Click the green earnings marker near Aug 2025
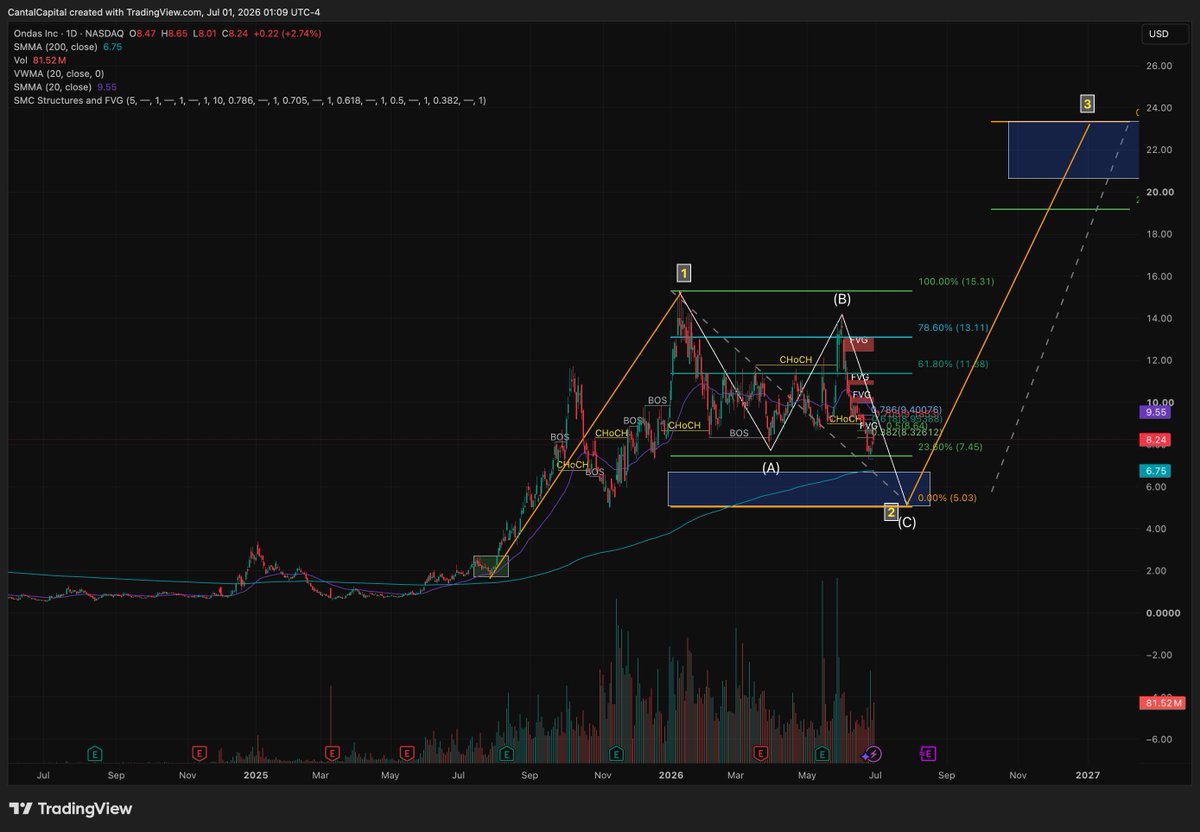This screenshot has height=832, width=1200. [x=506, y=753]
